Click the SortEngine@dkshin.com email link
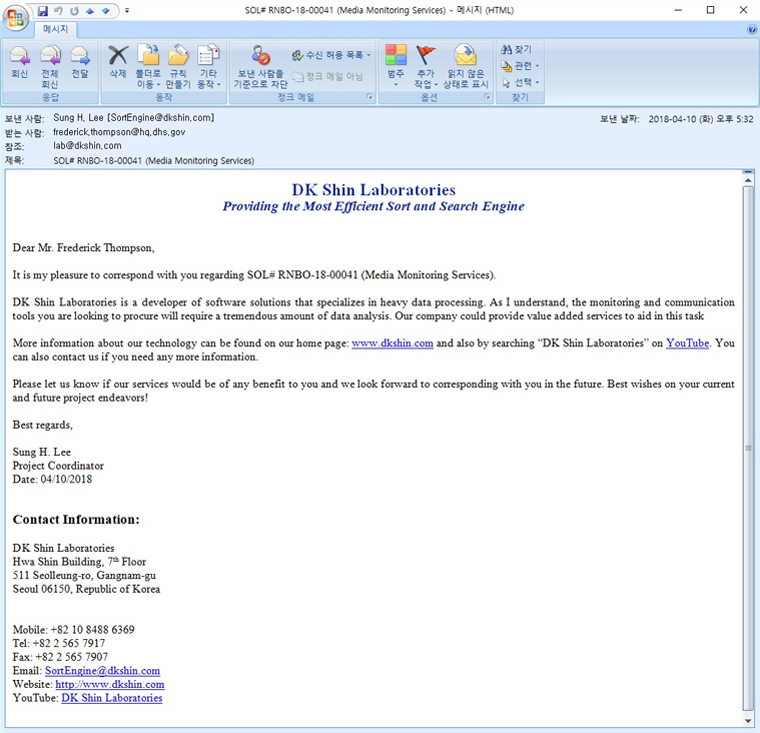 [x=102, y=671]
